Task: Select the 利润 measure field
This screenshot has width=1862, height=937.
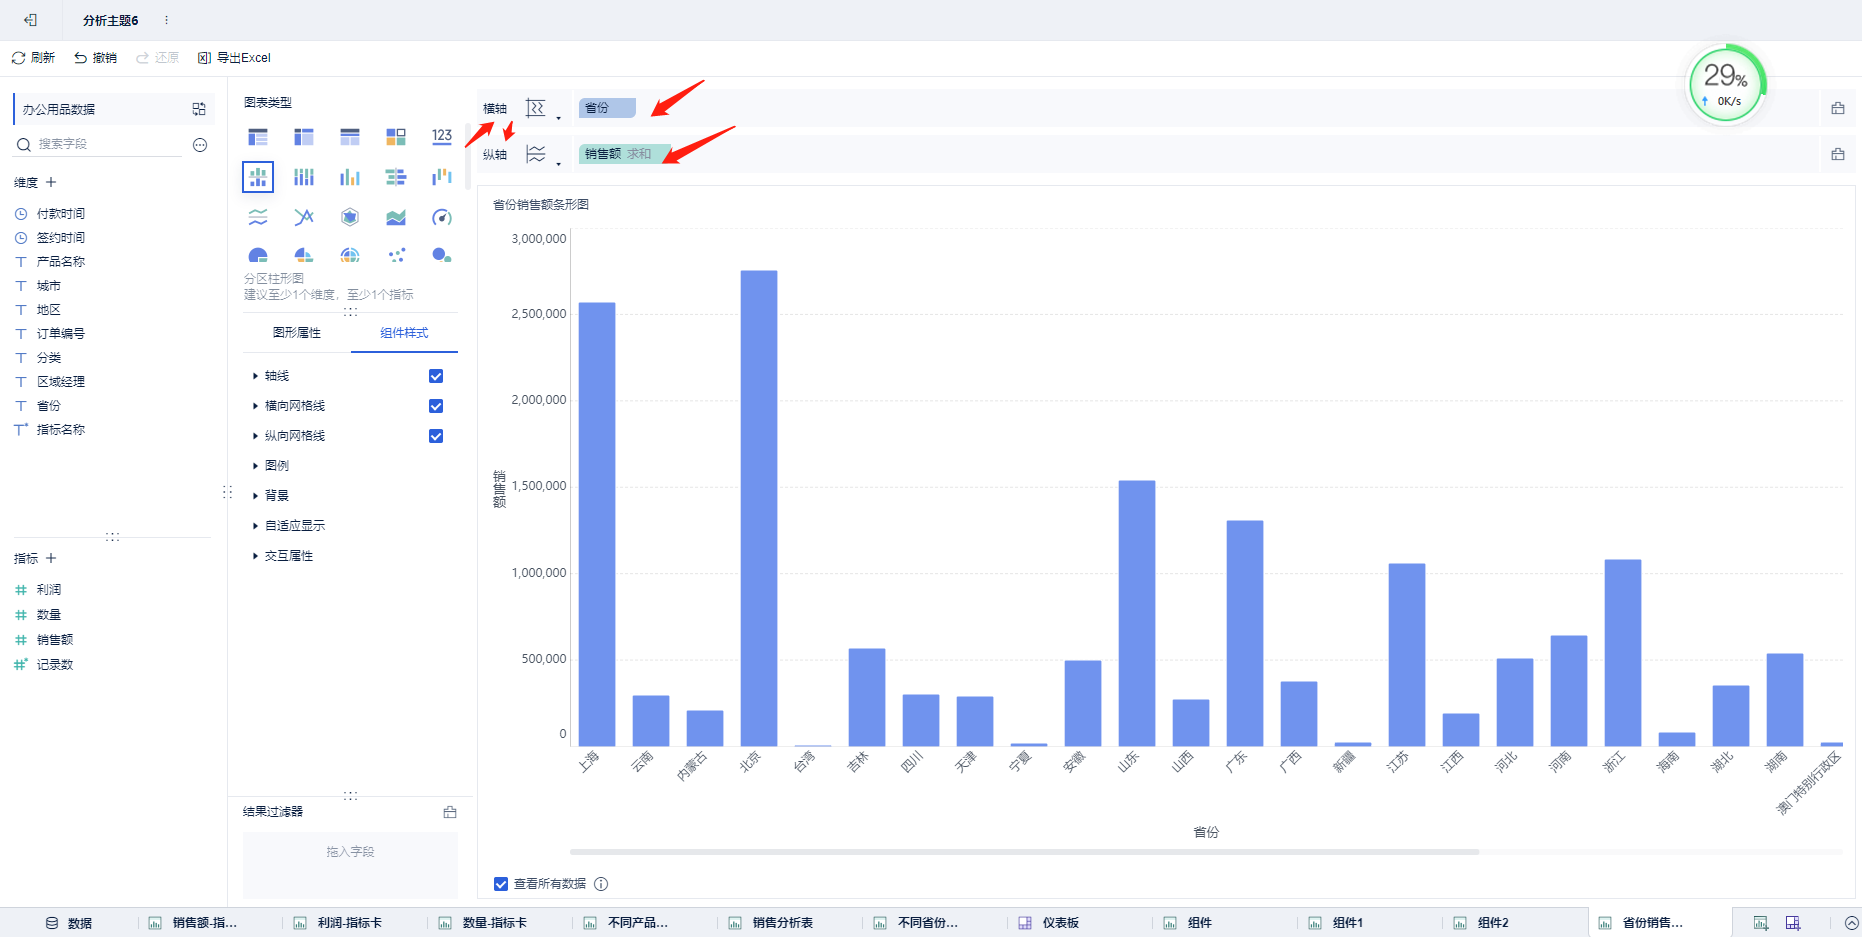Action: click(x=49, y=590)
